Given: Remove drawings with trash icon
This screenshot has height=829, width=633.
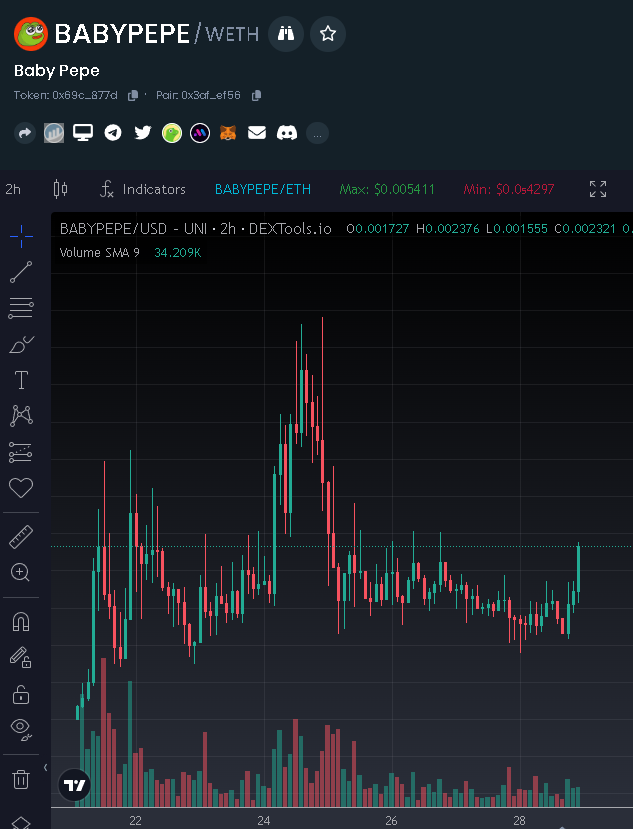Looking at the screenshot, I should (21, 779).
